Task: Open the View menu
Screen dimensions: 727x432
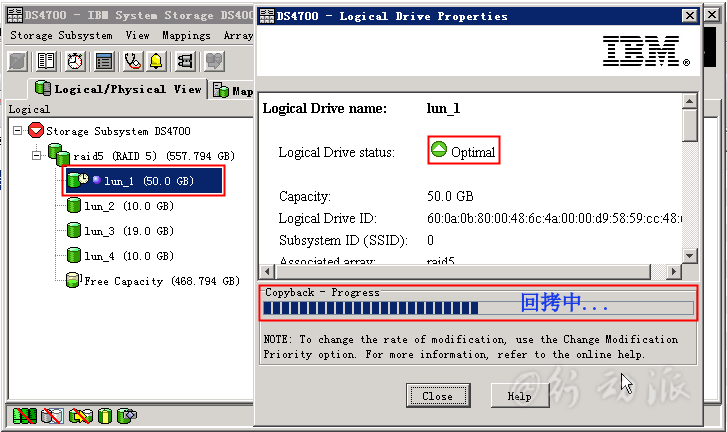Action: [x=137, y=35]
